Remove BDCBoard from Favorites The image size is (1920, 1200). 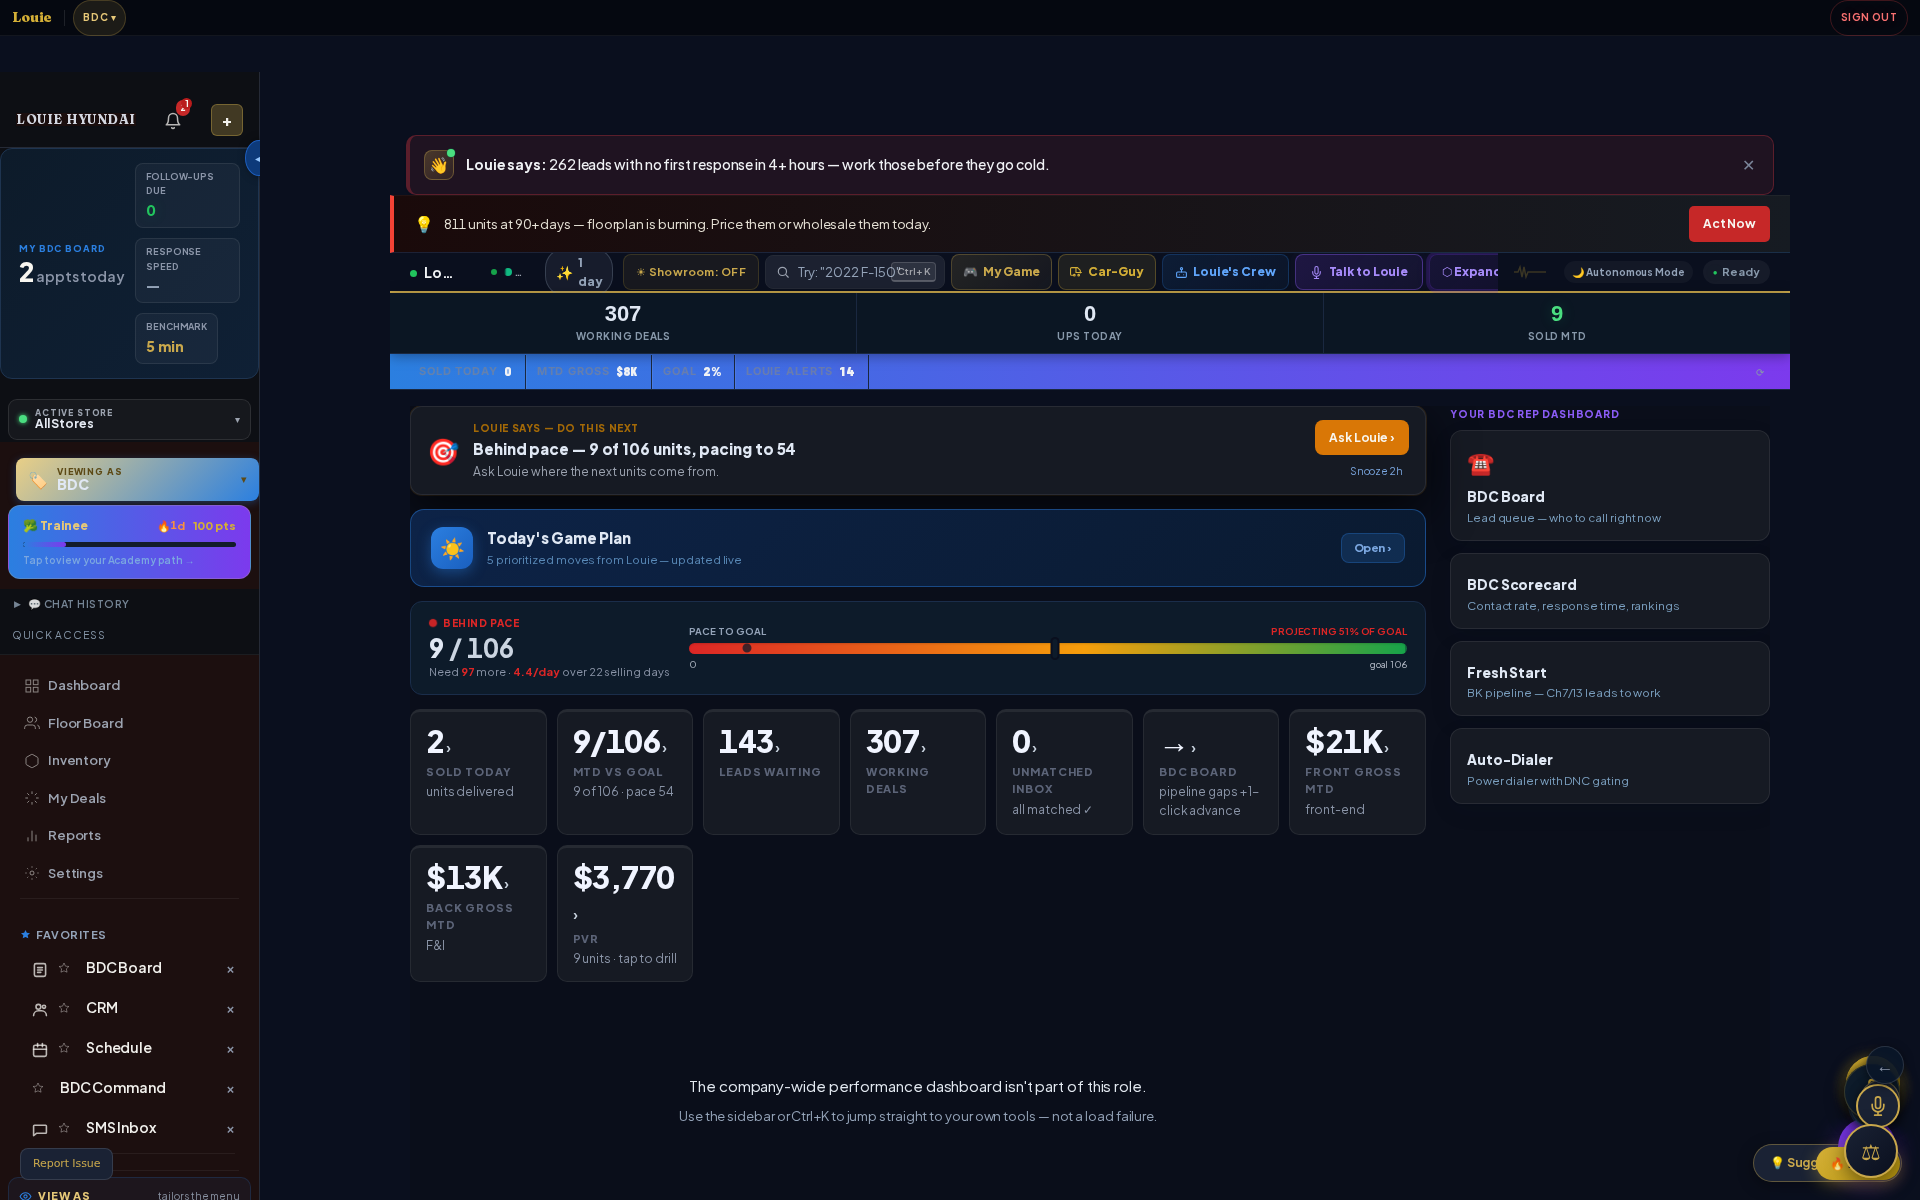[230, 970]
